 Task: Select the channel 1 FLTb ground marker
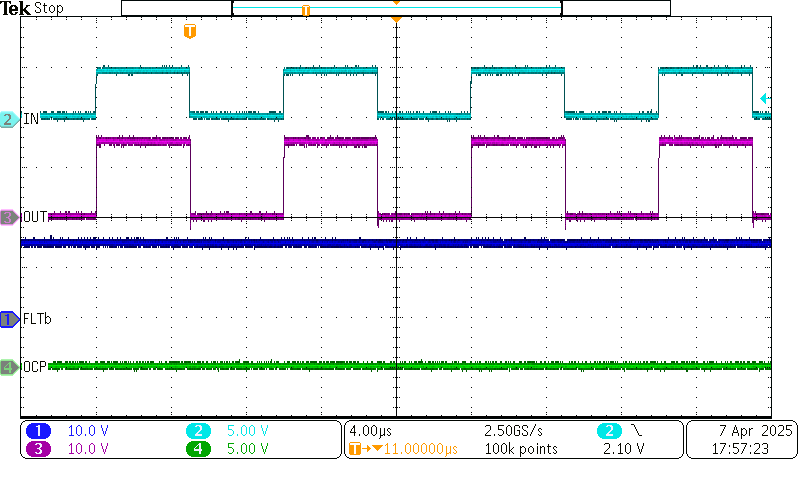pos(9,319)
